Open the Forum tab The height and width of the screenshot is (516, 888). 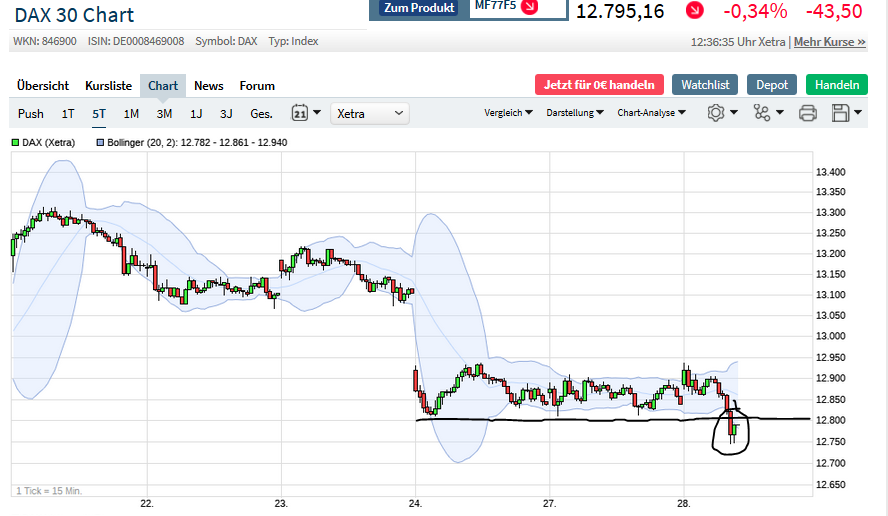point(257,86)
